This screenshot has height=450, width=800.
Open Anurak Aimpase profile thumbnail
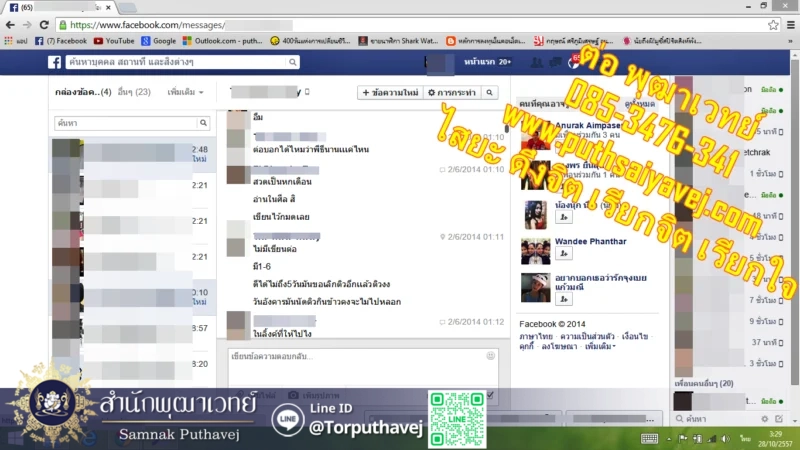coord(535,137)
